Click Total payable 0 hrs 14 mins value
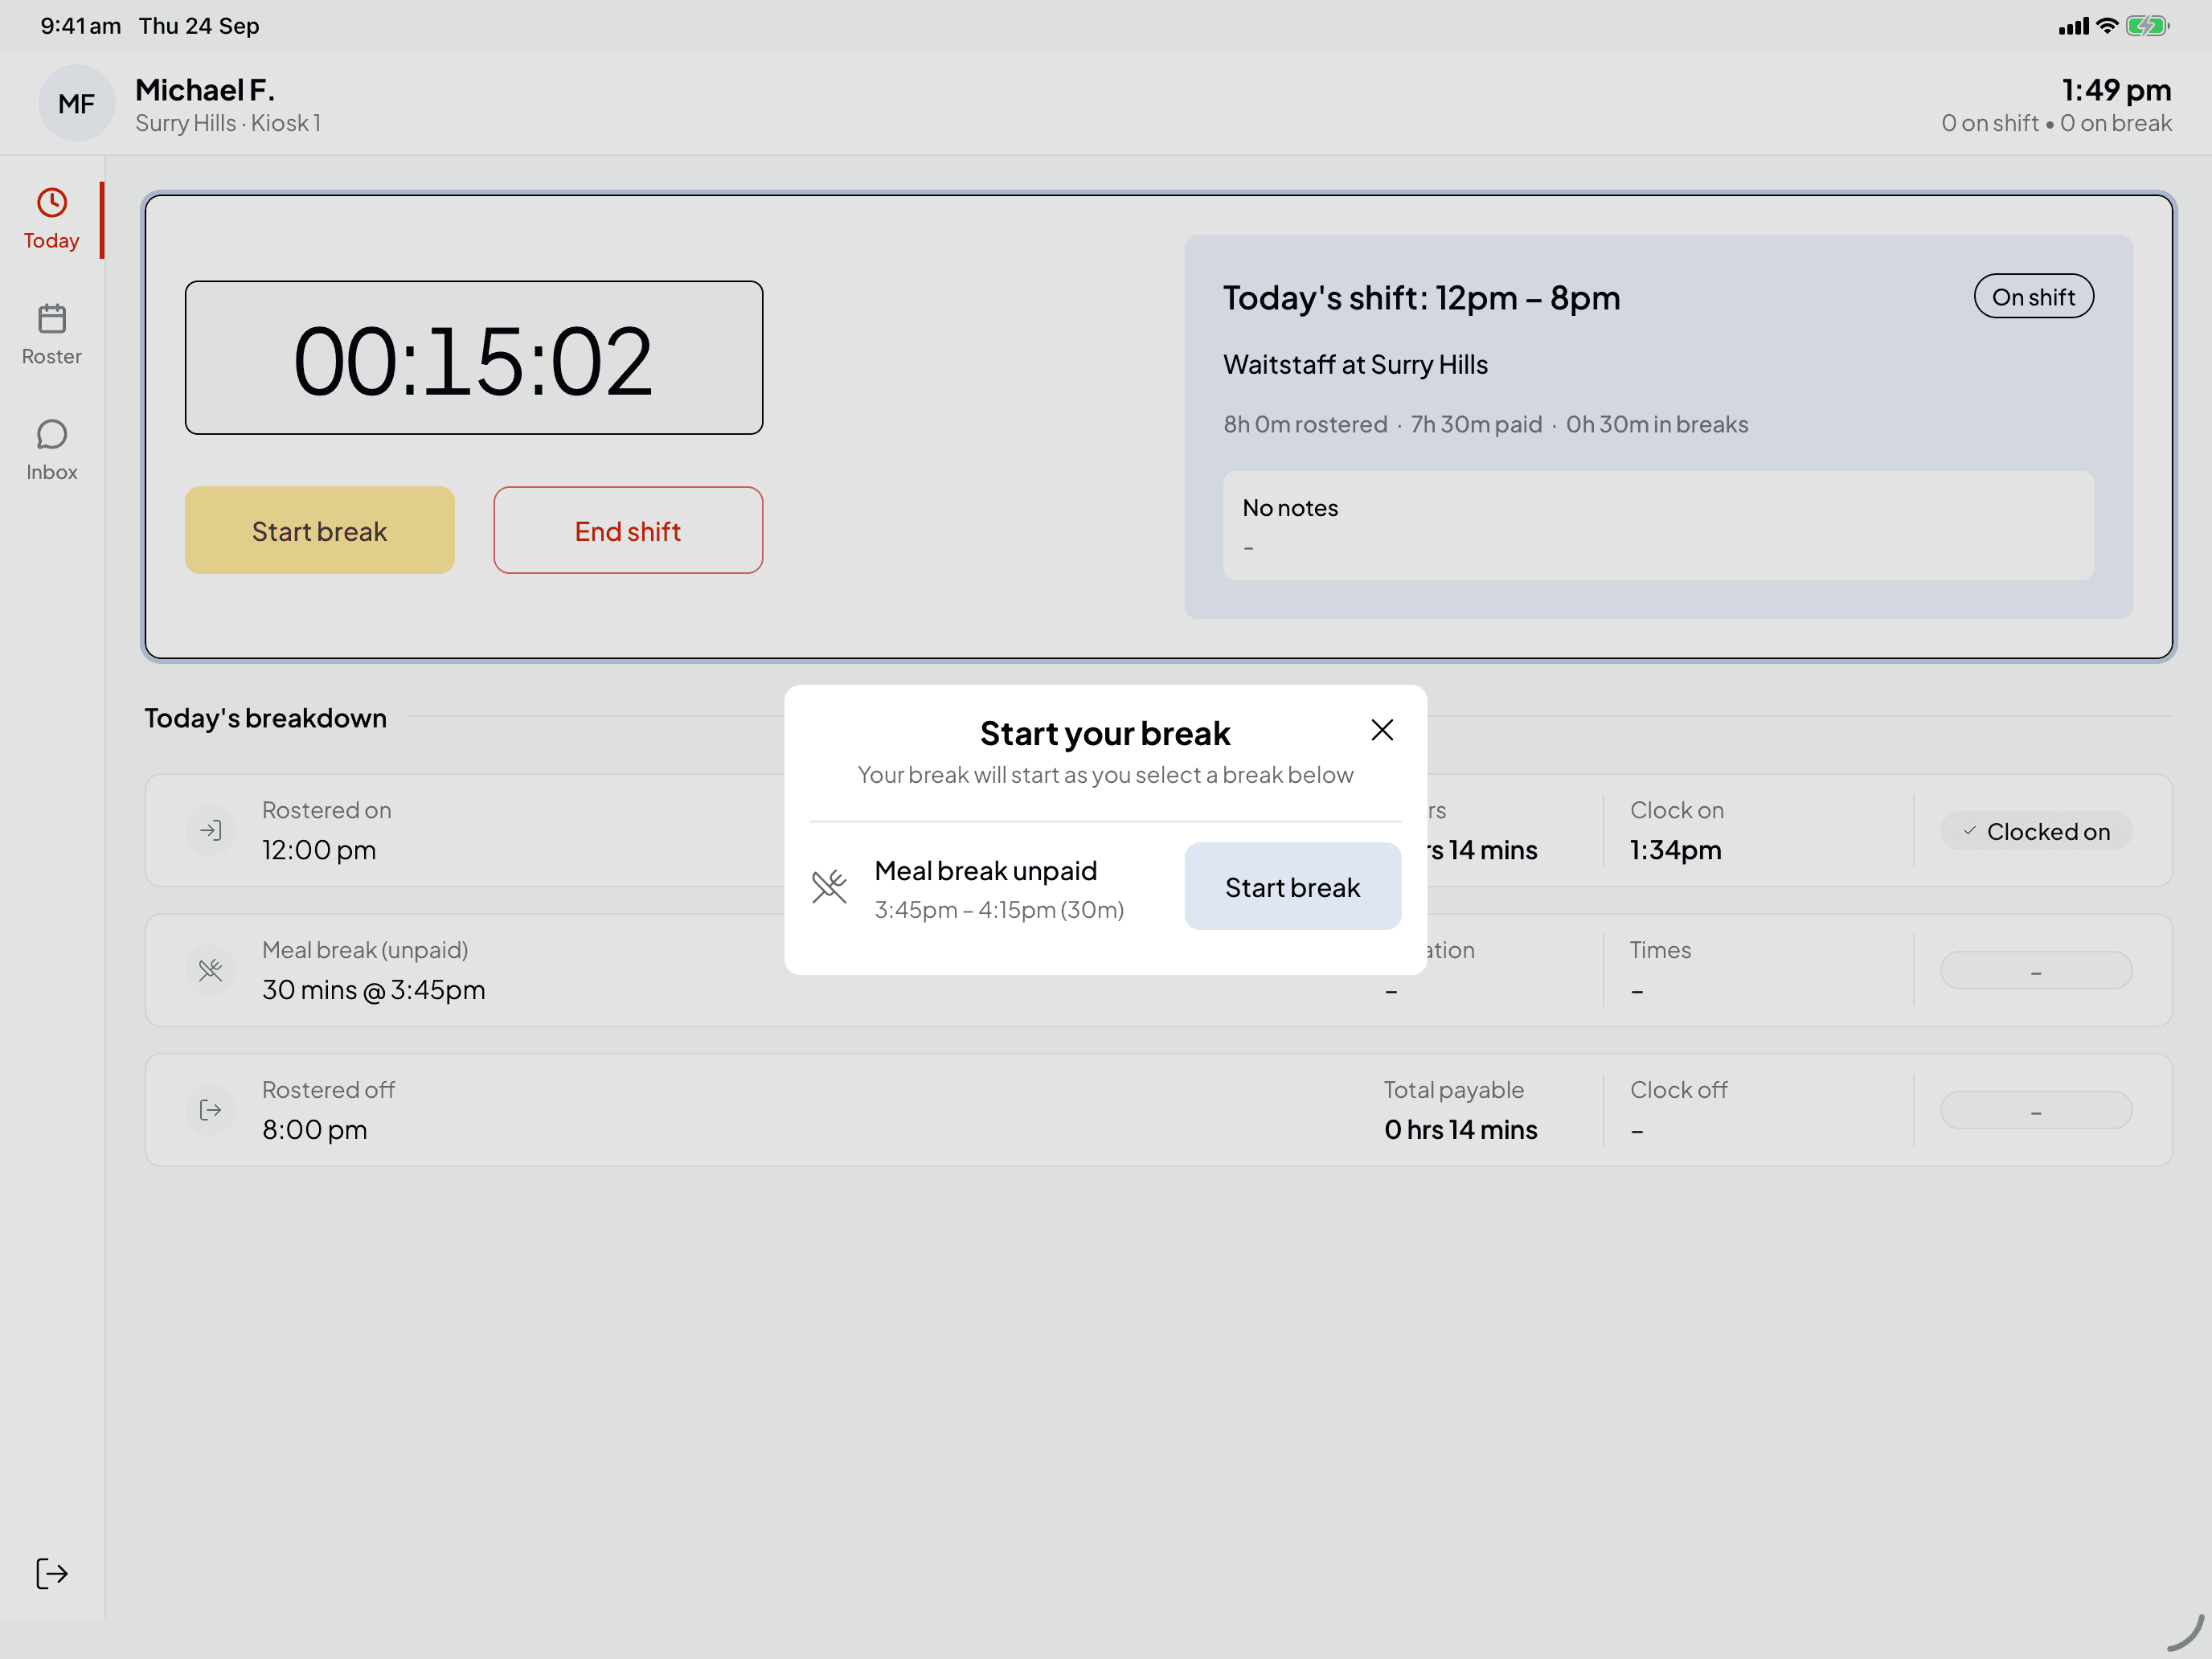The width and height of the screenshot is (2212, 1659). [1460, 1130]
